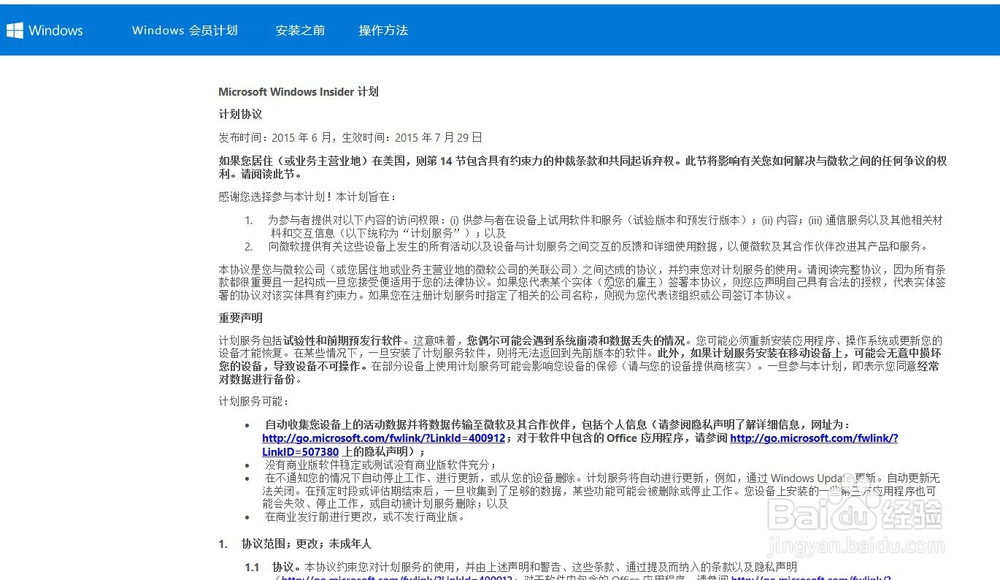Click the Microsoft Windows Insider 计划 heading

pos(298,92)
